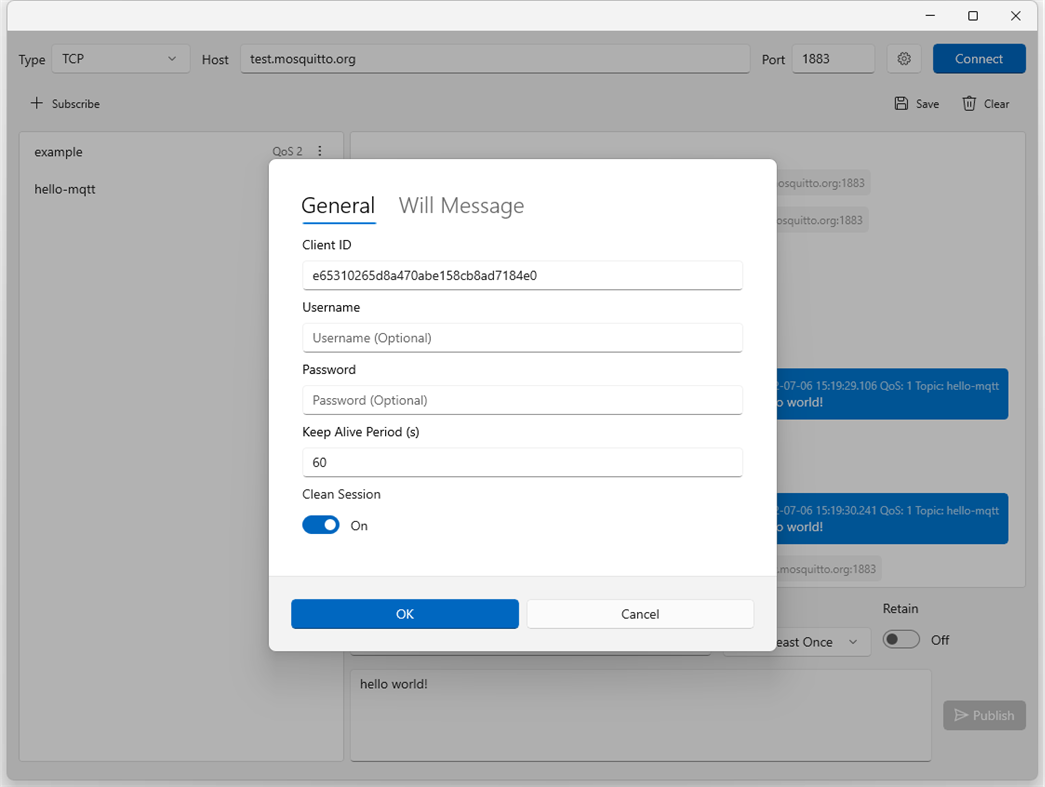Select the General tab

(x=338, y=206)
